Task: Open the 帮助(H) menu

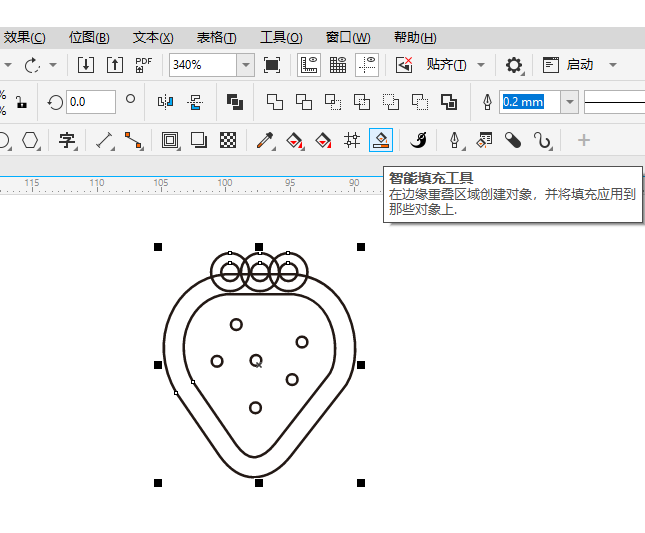Action: 415,38
